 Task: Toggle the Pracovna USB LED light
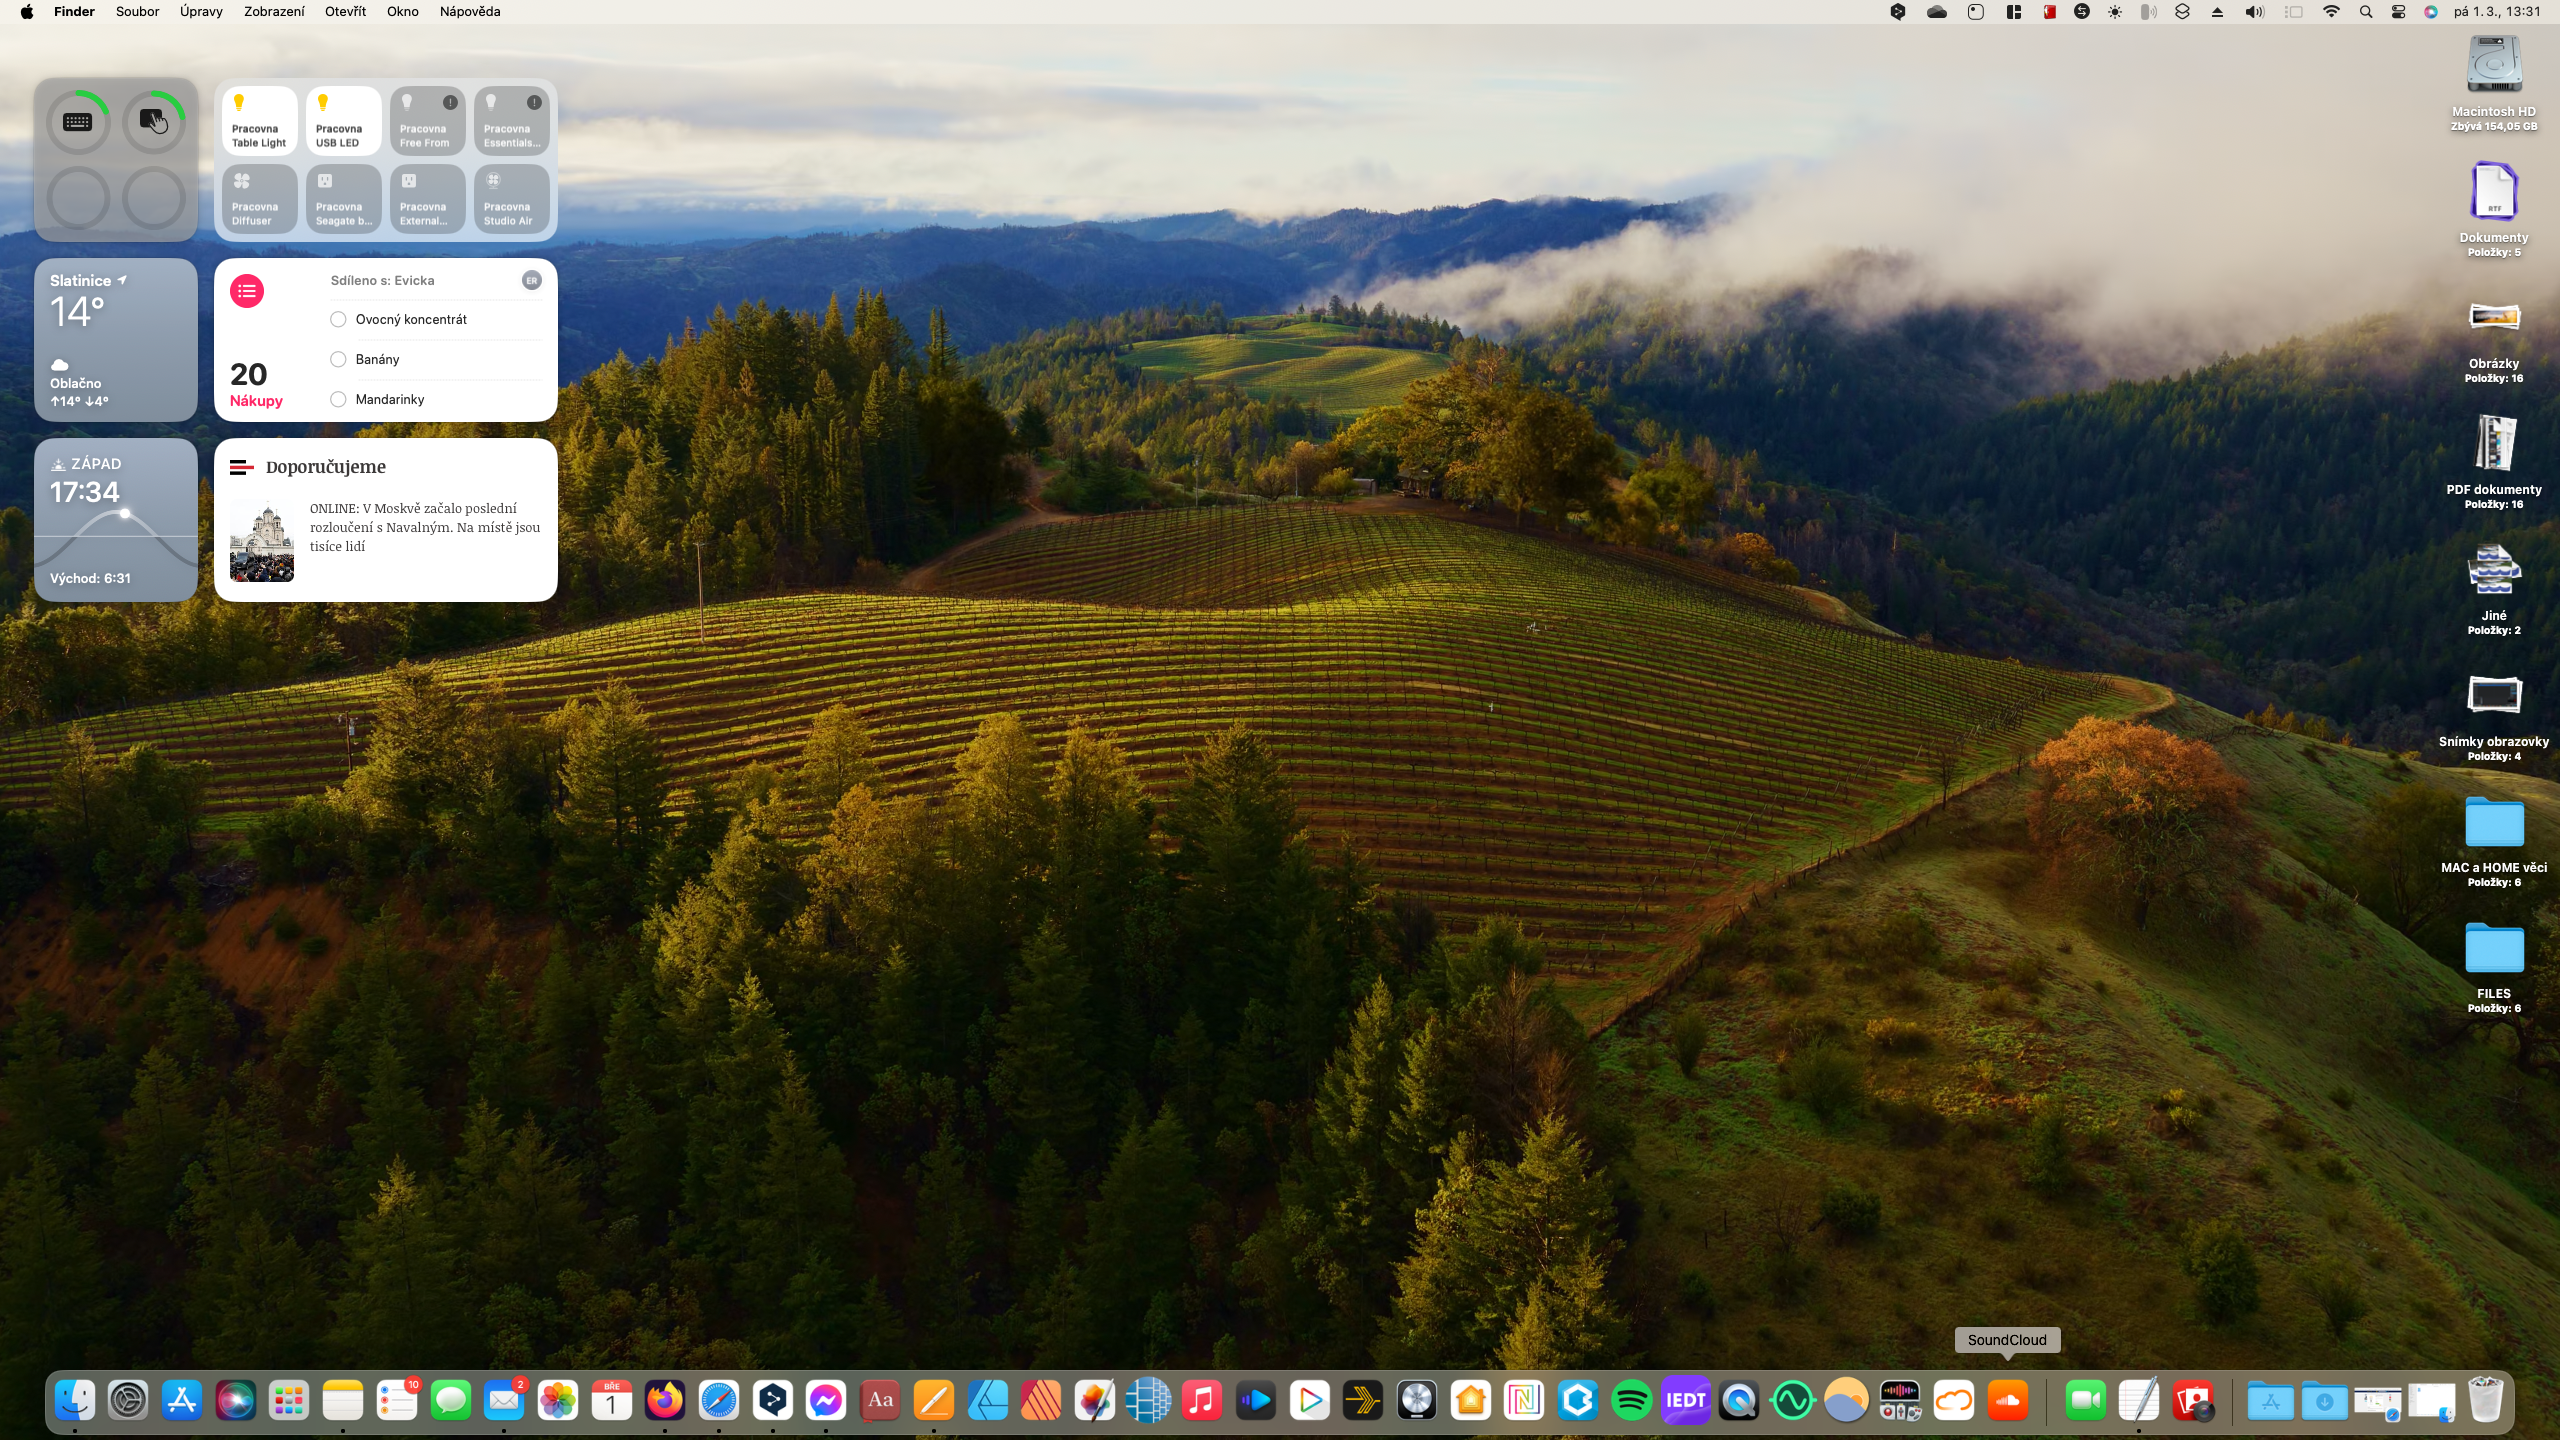coord(343,120)
